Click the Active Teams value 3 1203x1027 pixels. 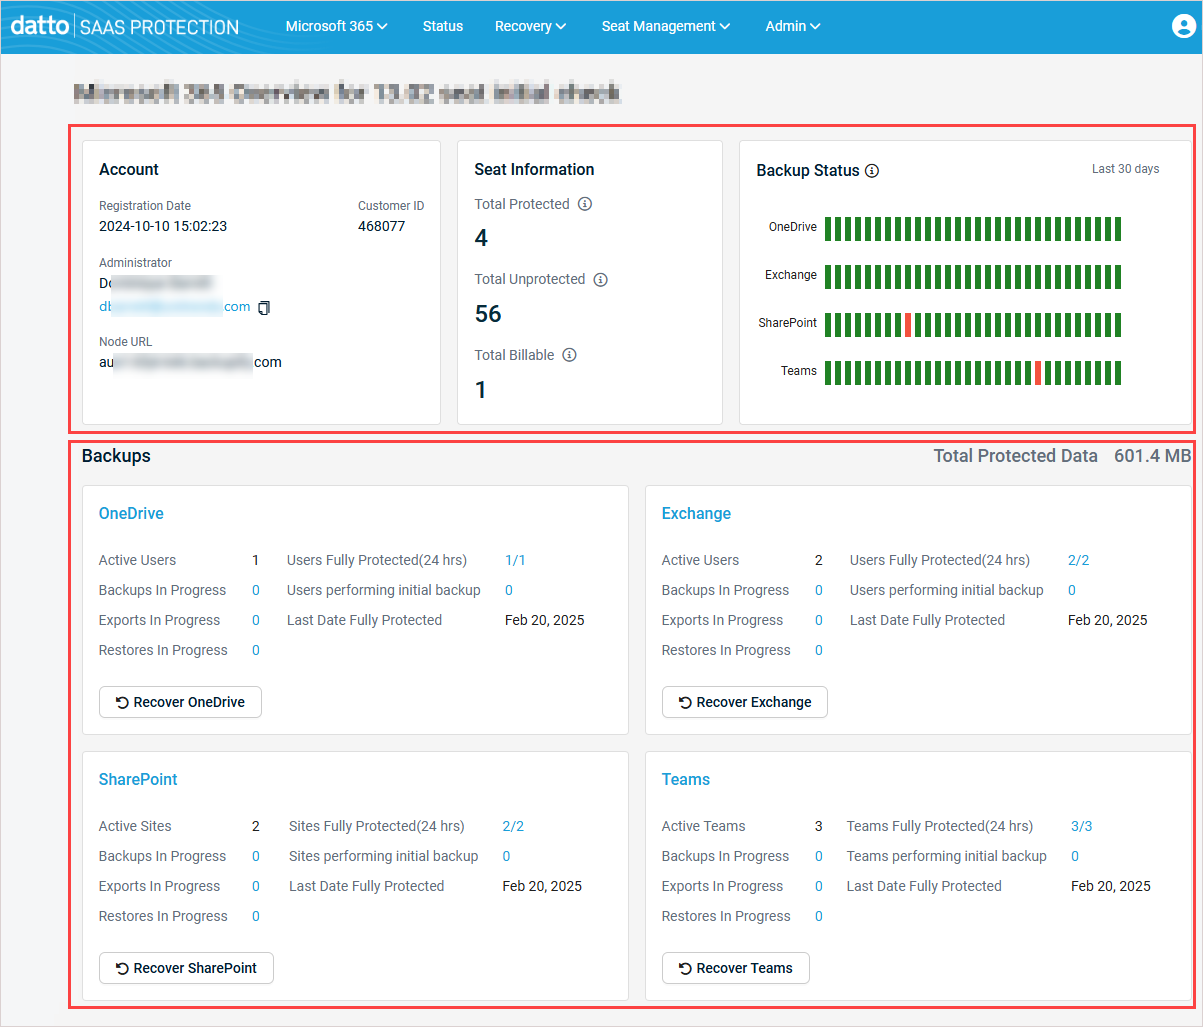819,826
